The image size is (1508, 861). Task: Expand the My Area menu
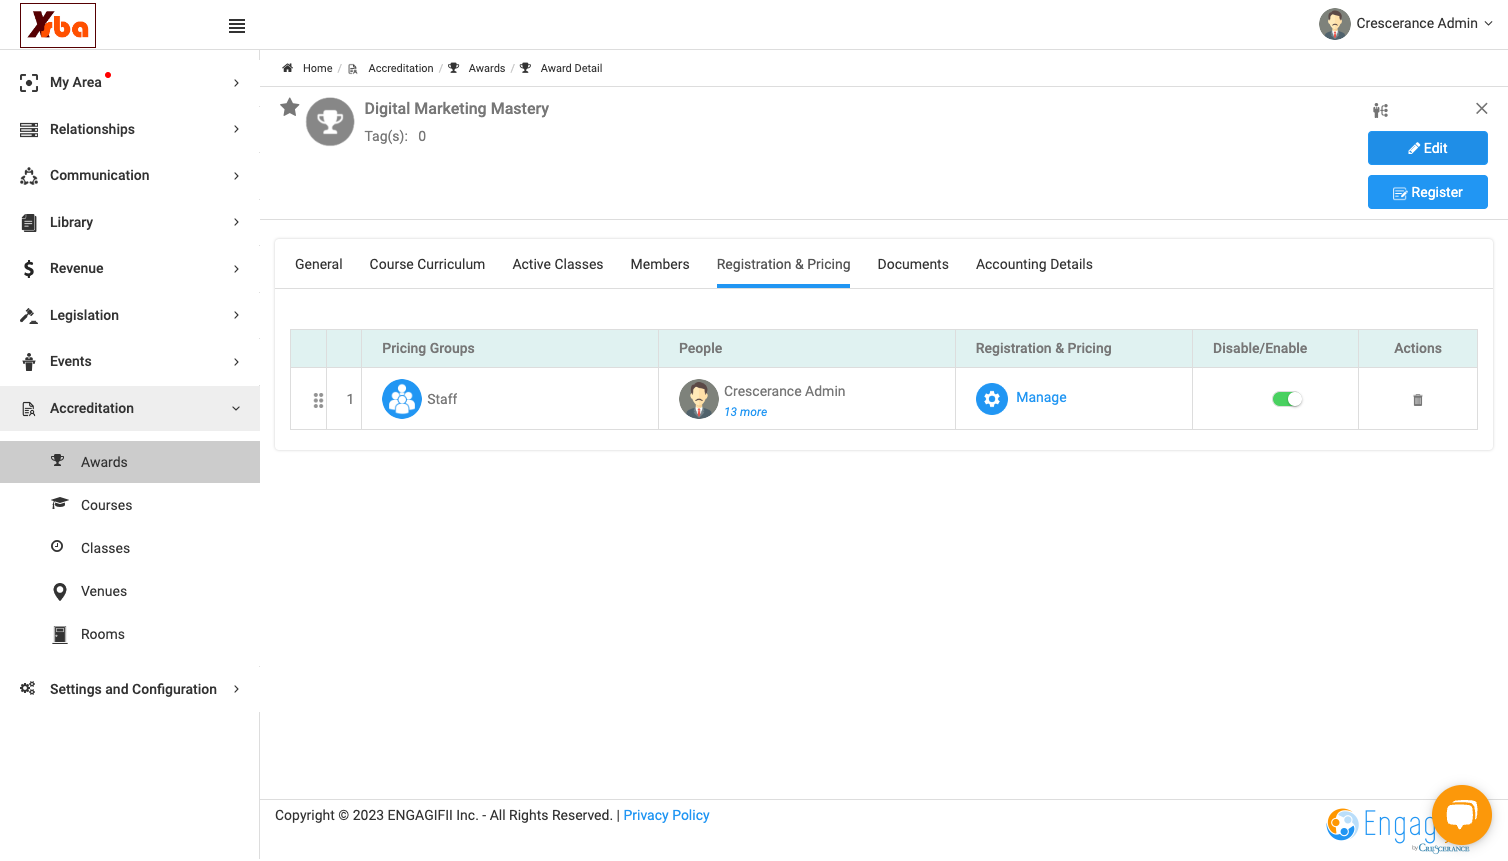point(130,82)
